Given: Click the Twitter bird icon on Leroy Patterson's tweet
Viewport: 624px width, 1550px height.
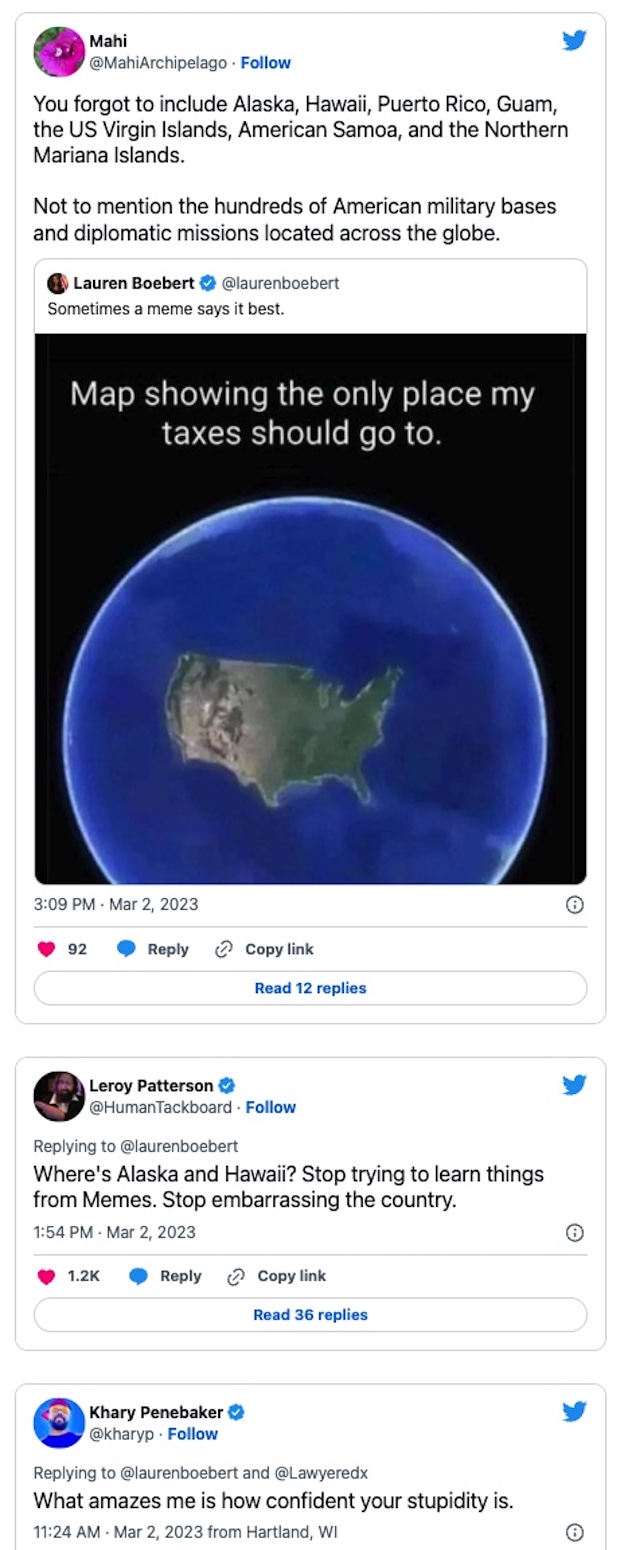Looking at the screenshot, I should tap(574, 1085).
